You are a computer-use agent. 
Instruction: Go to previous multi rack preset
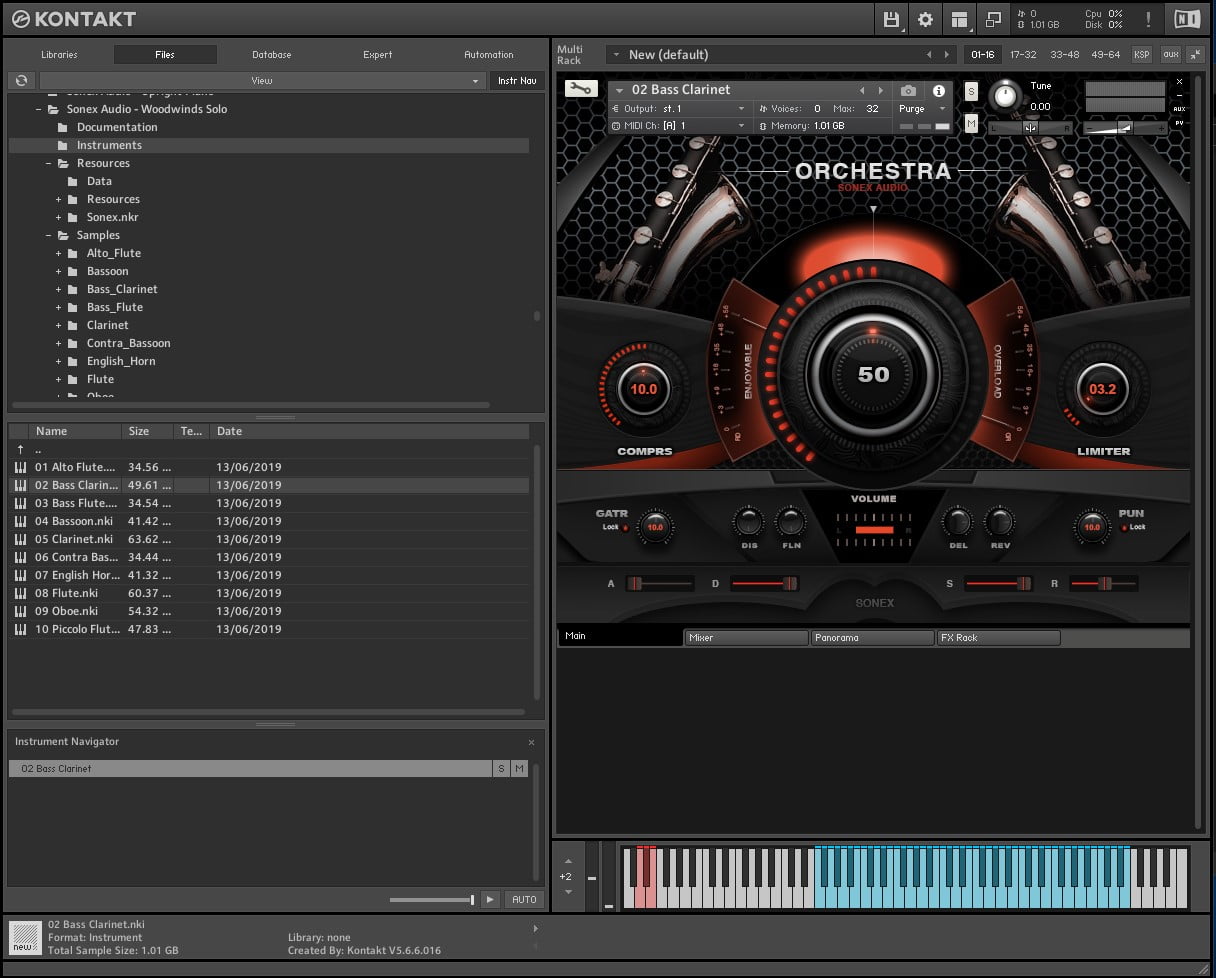(x=929, y=54)
